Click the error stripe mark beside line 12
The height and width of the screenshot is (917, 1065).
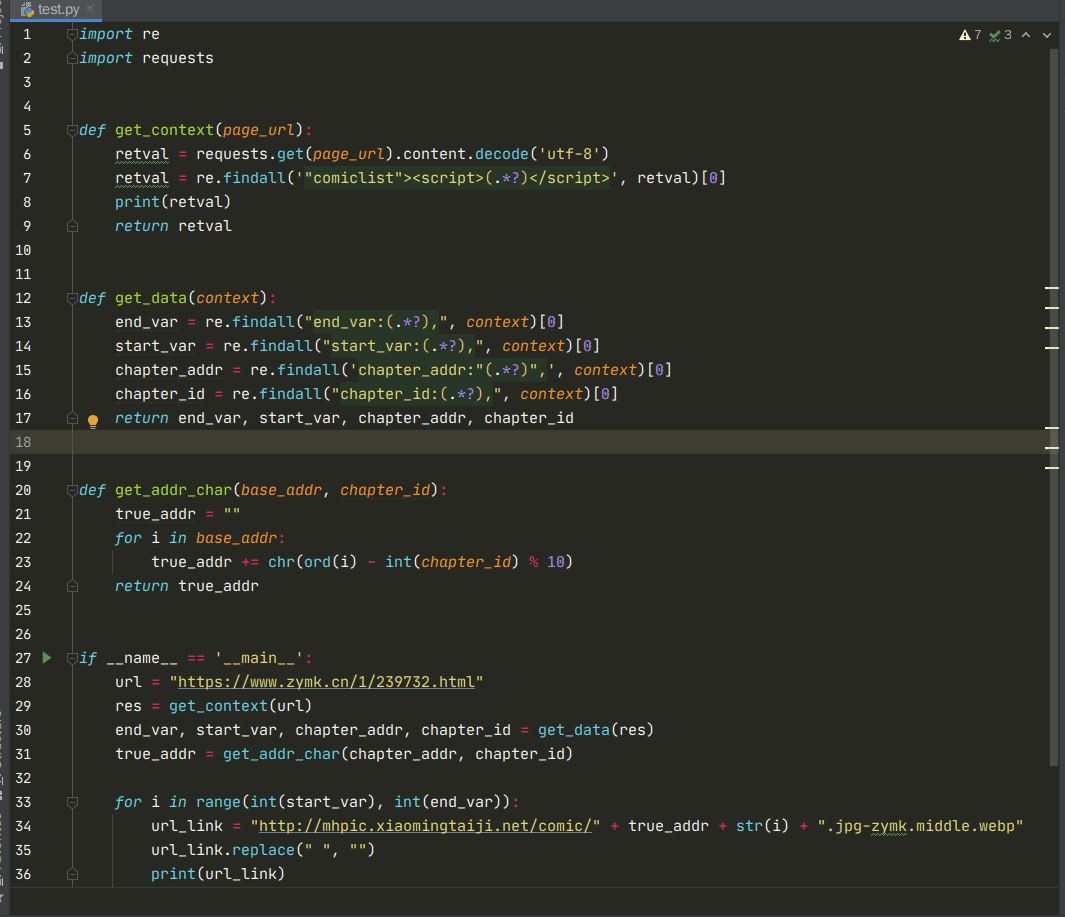1051,288
